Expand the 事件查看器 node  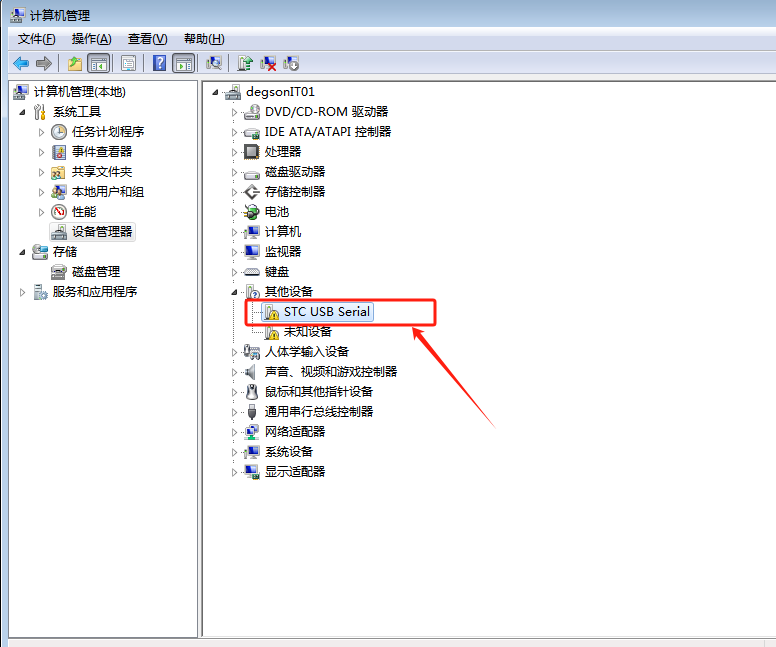tap(41, 152)
